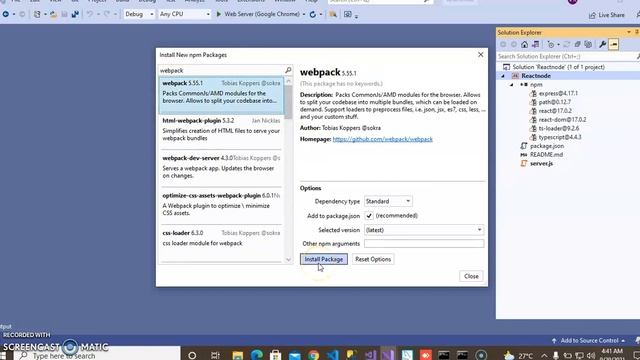Click the search magnifier in the npm dialog
This screenshot has width=640, height=360.
(x=288, y=70)
